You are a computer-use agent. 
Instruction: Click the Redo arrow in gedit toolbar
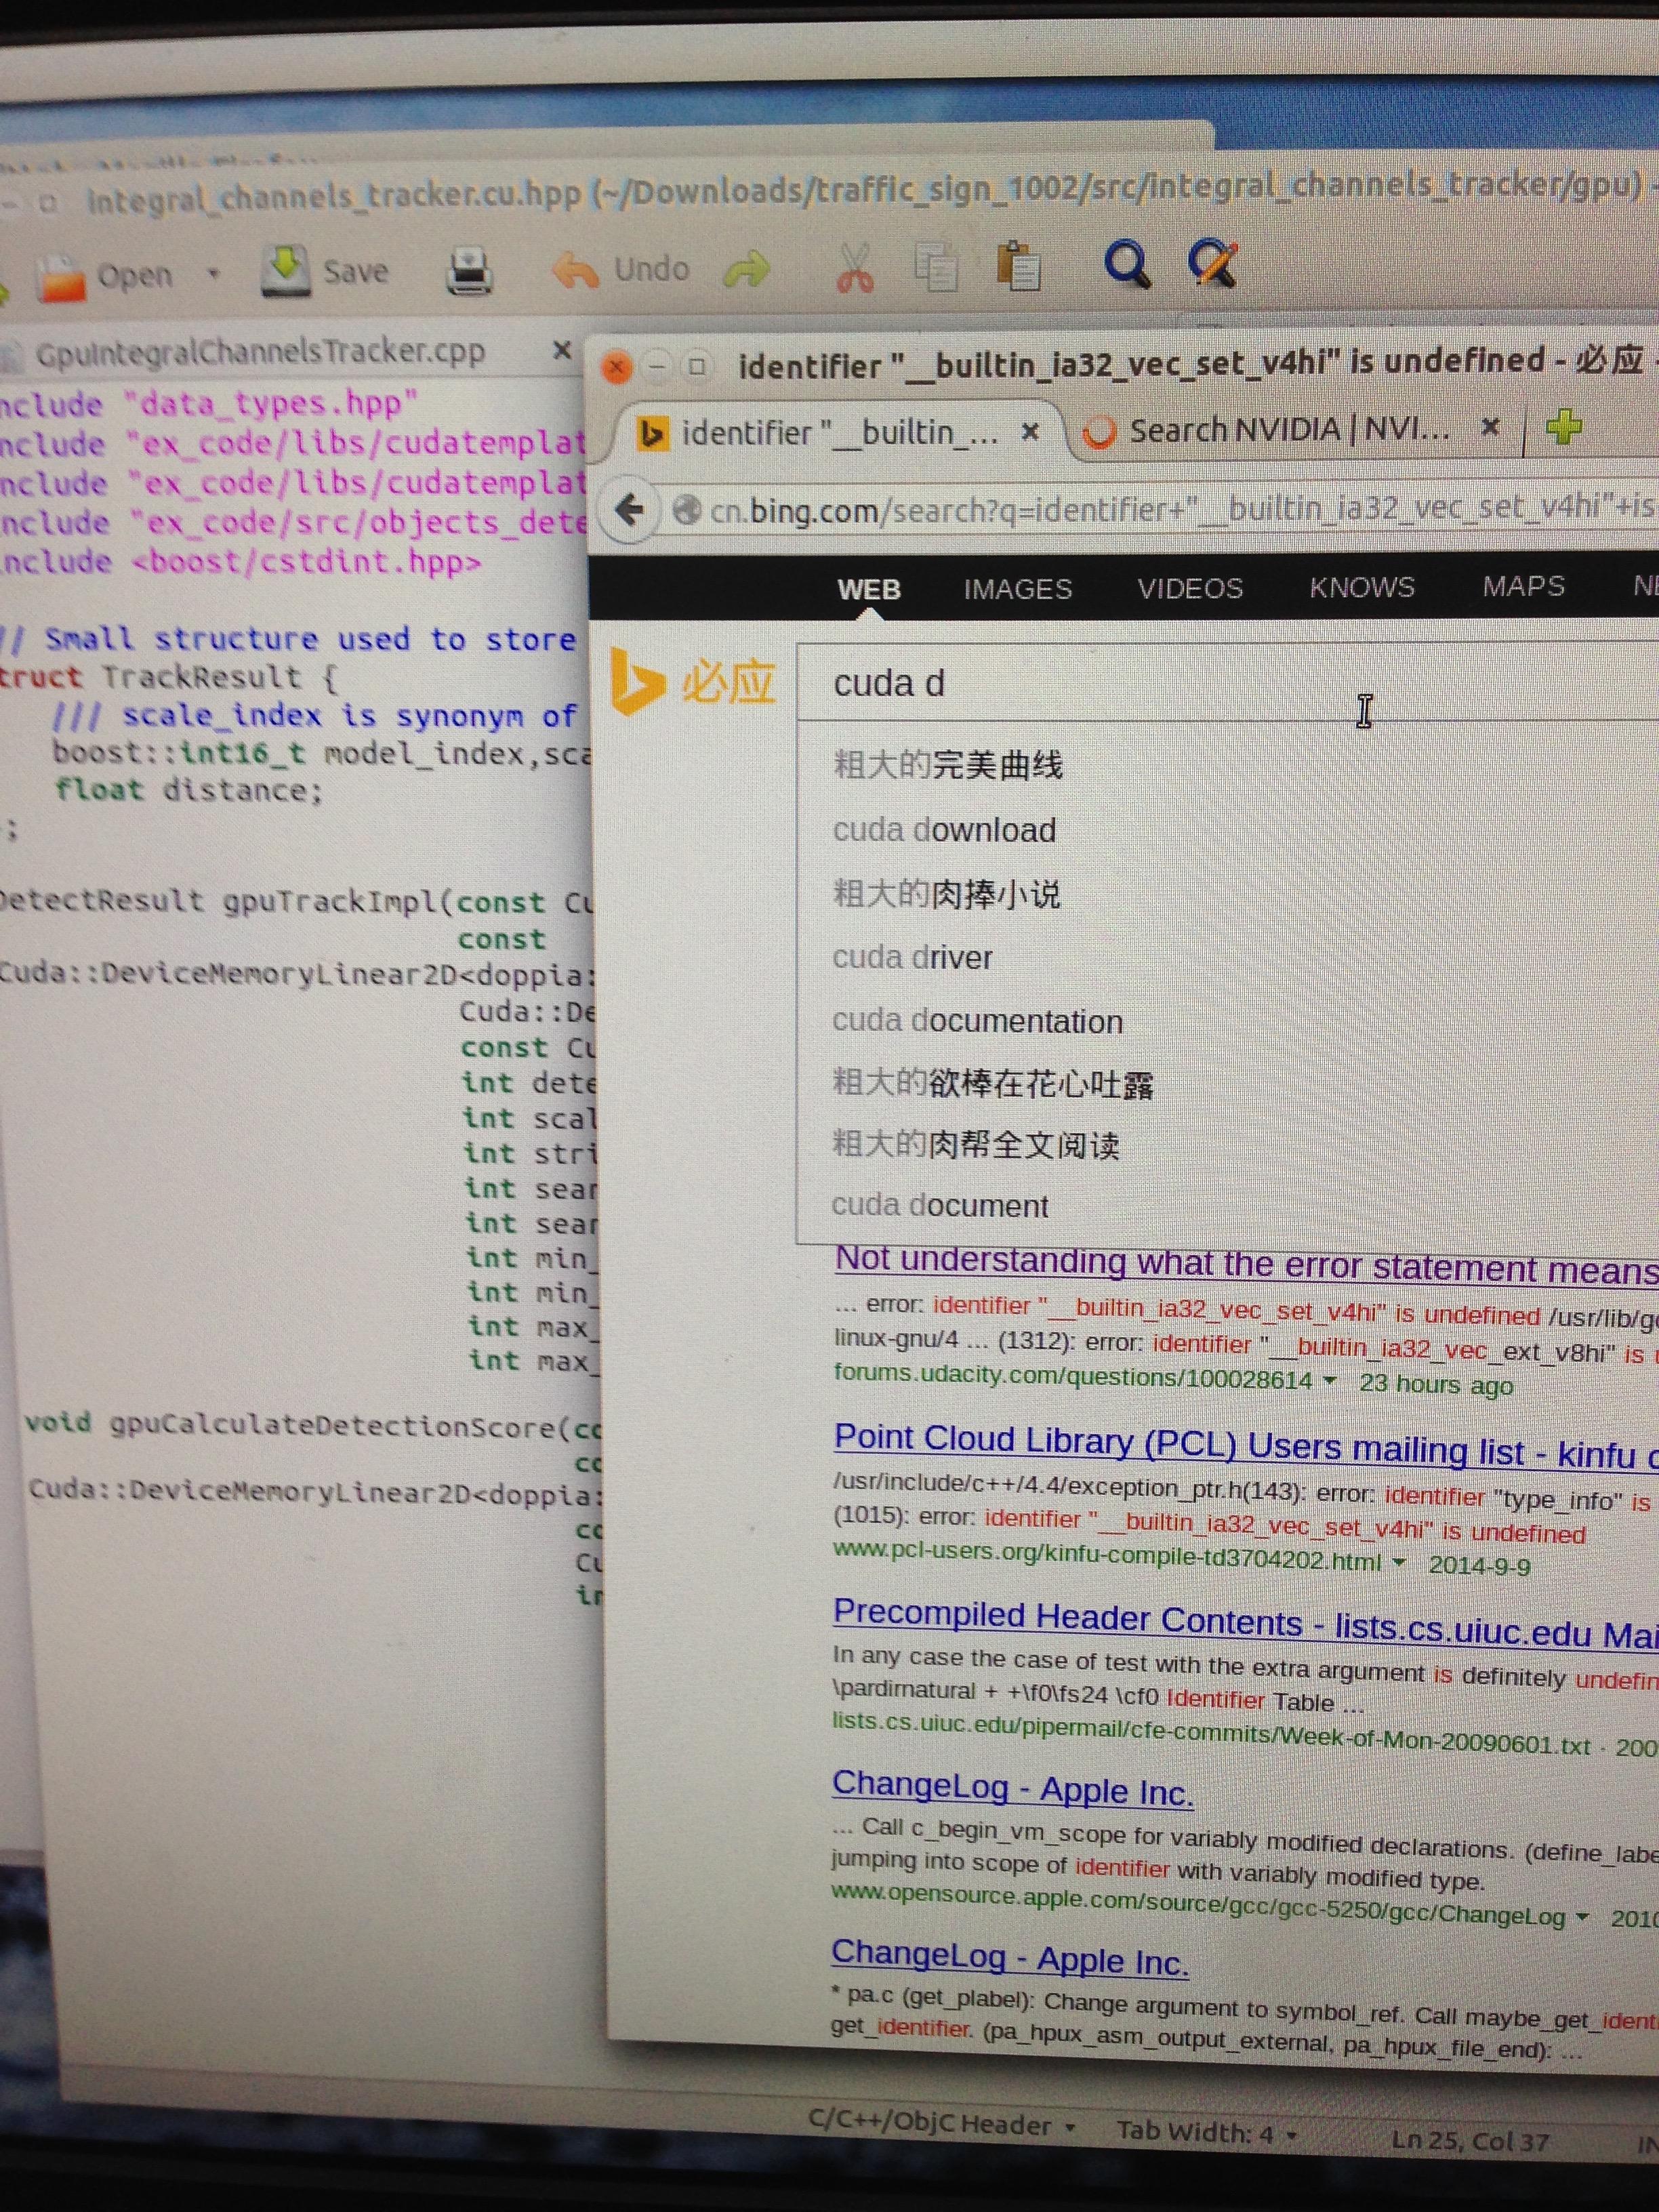pos(747,268)
